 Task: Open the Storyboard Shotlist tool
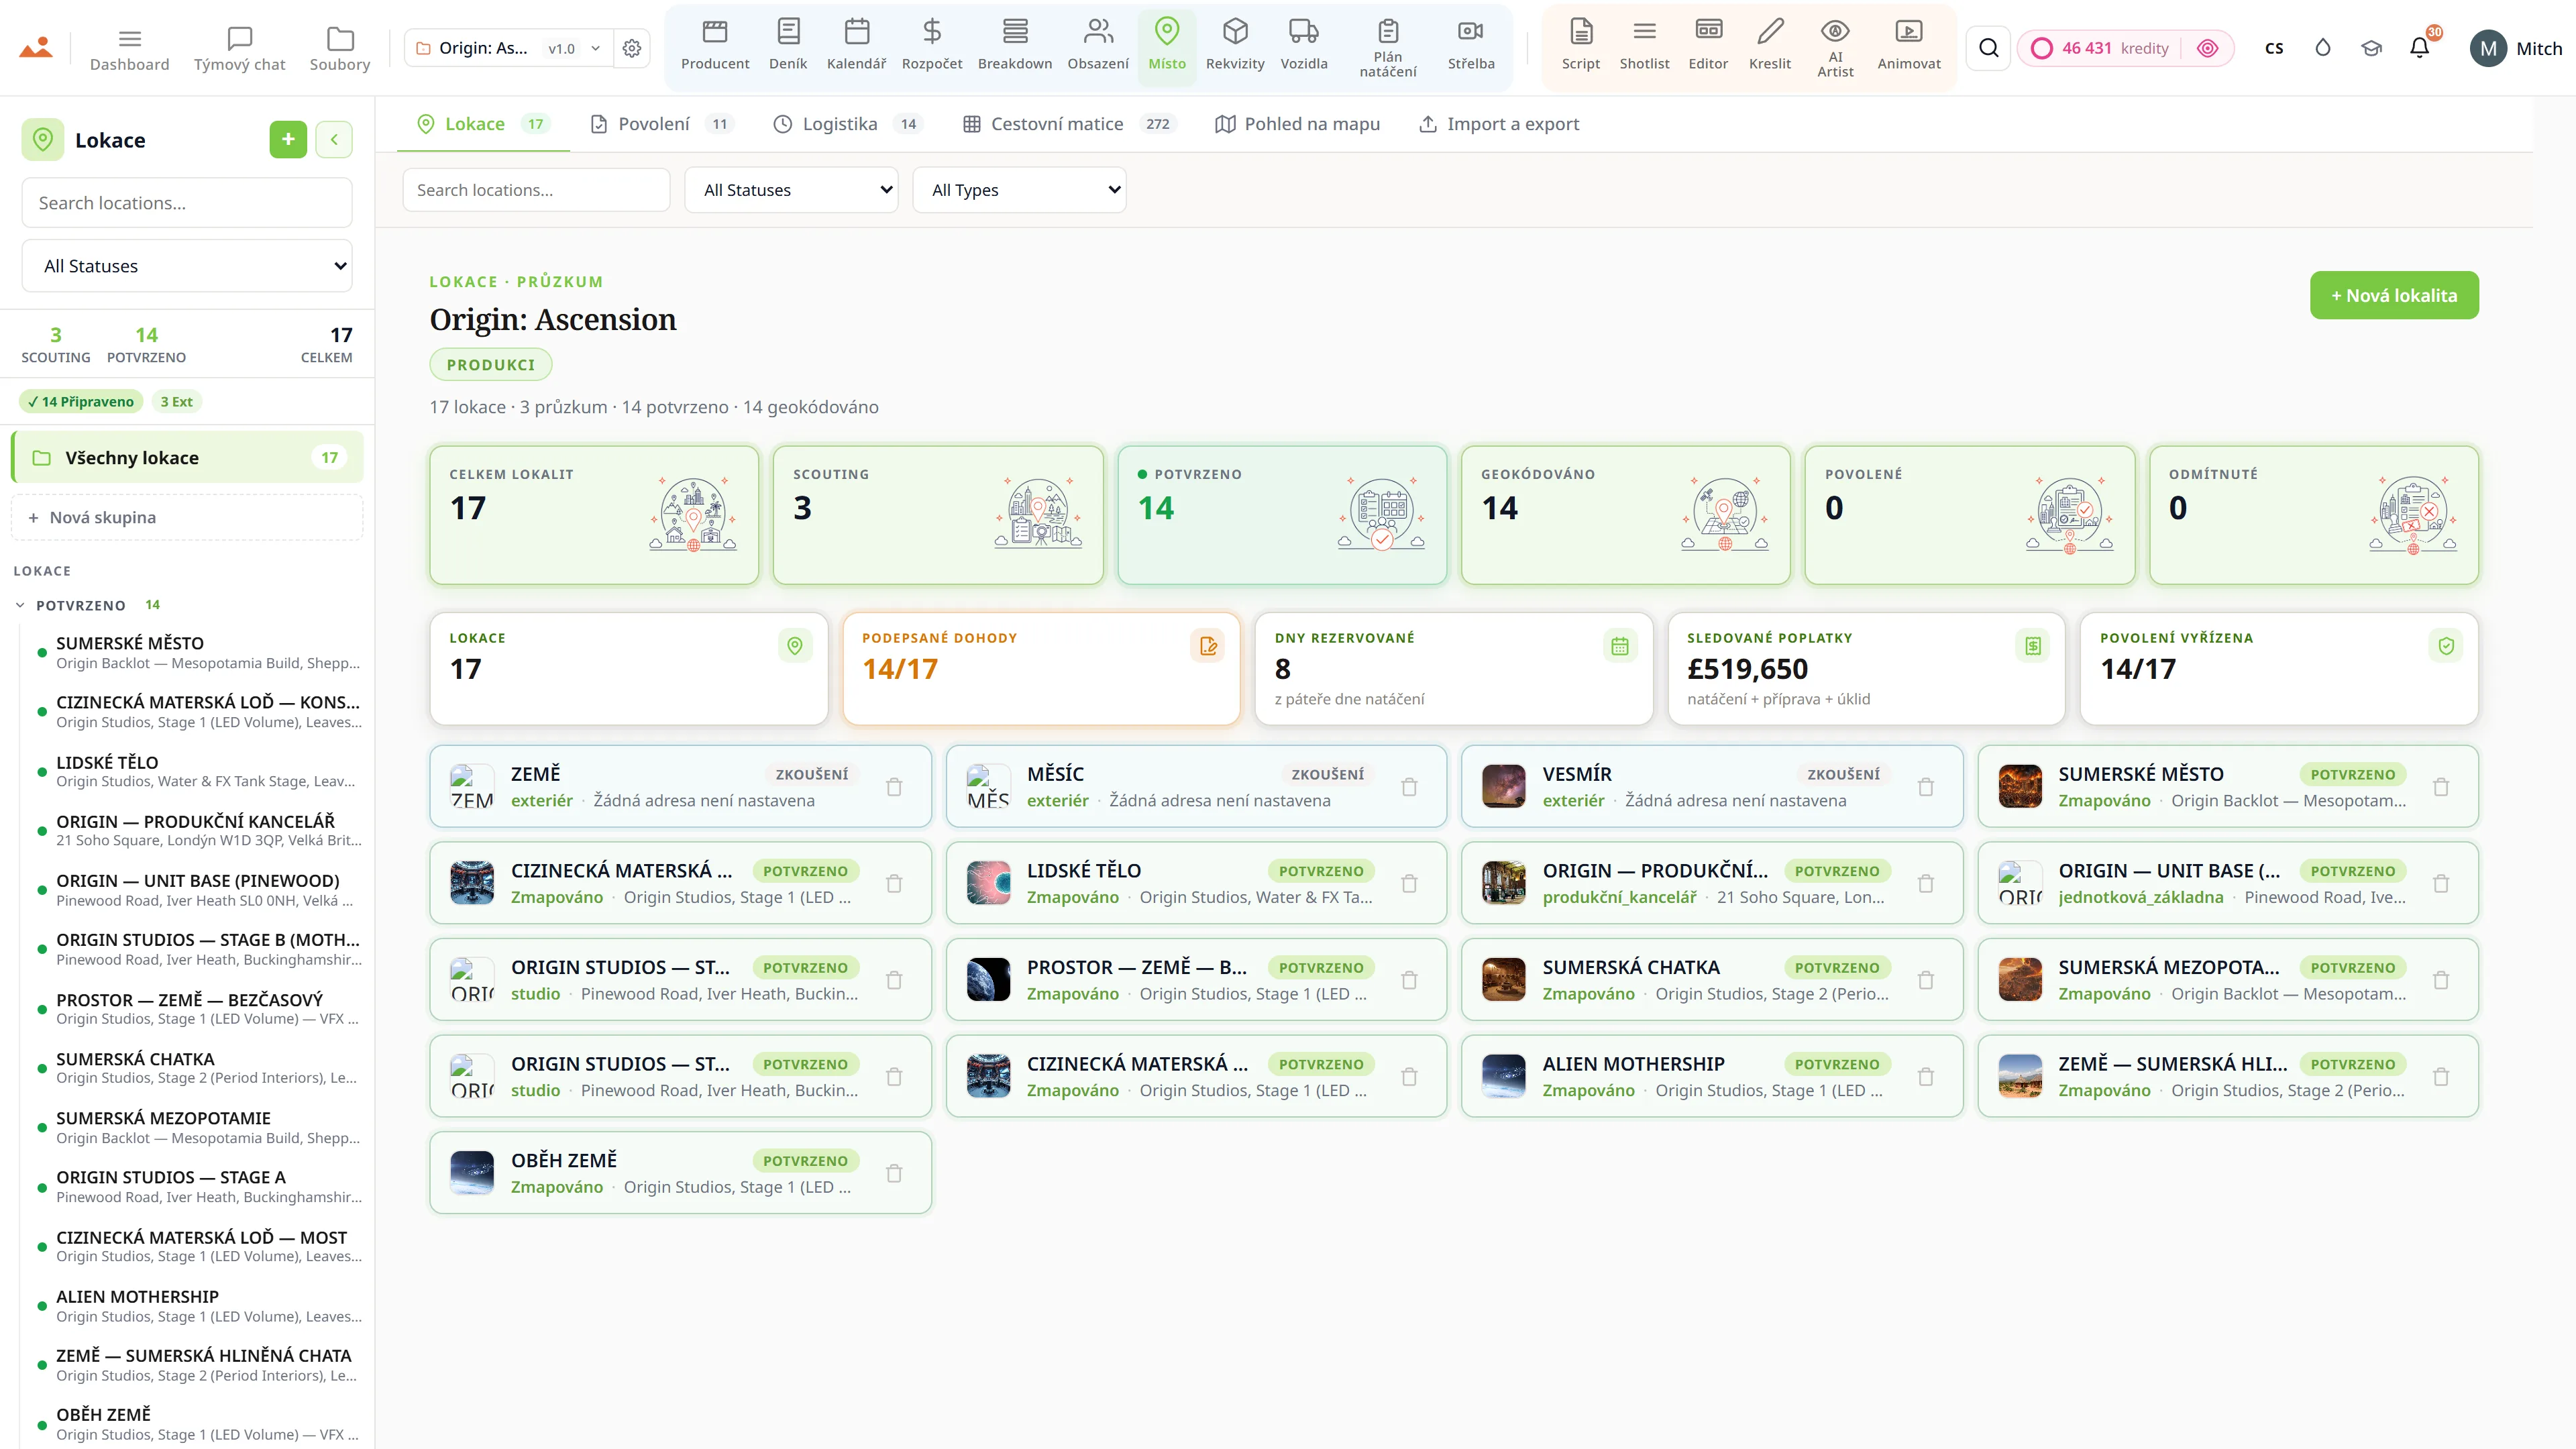(1644, 46)
